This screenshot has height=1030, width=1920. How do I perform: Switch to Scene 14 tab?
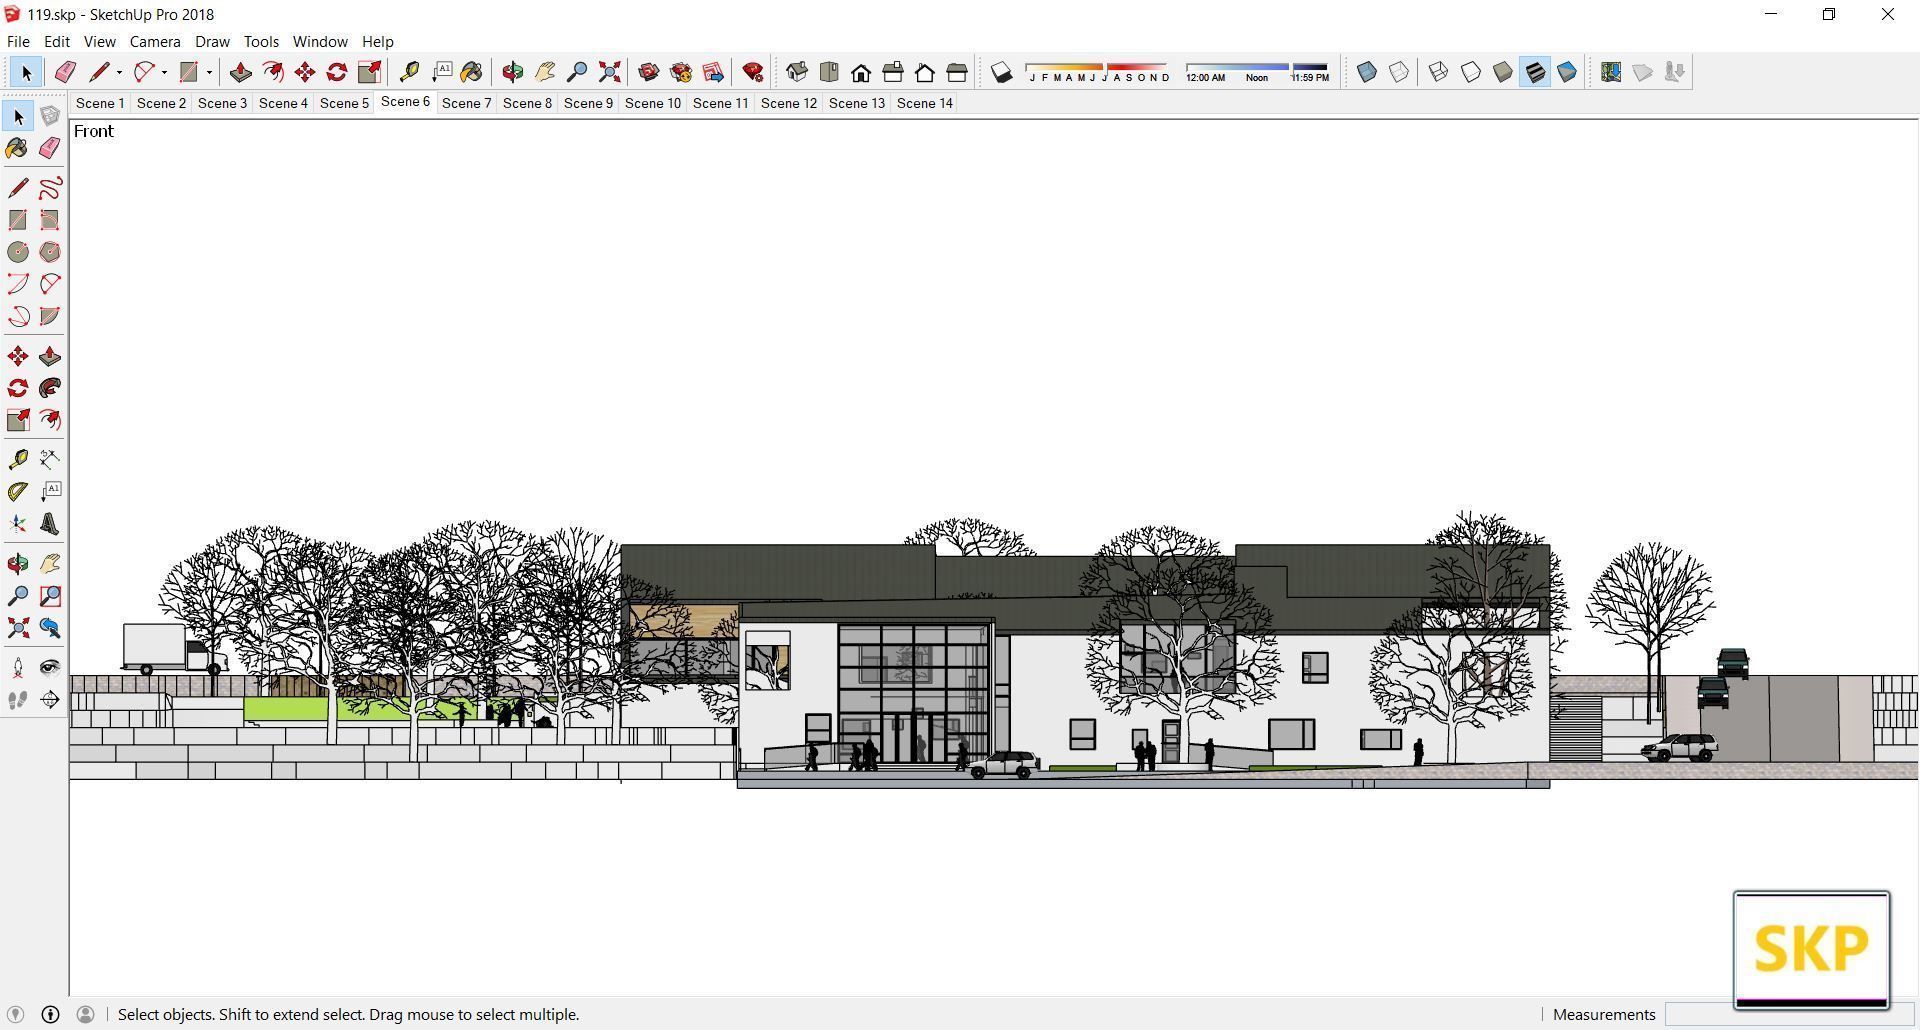point(925,103)
